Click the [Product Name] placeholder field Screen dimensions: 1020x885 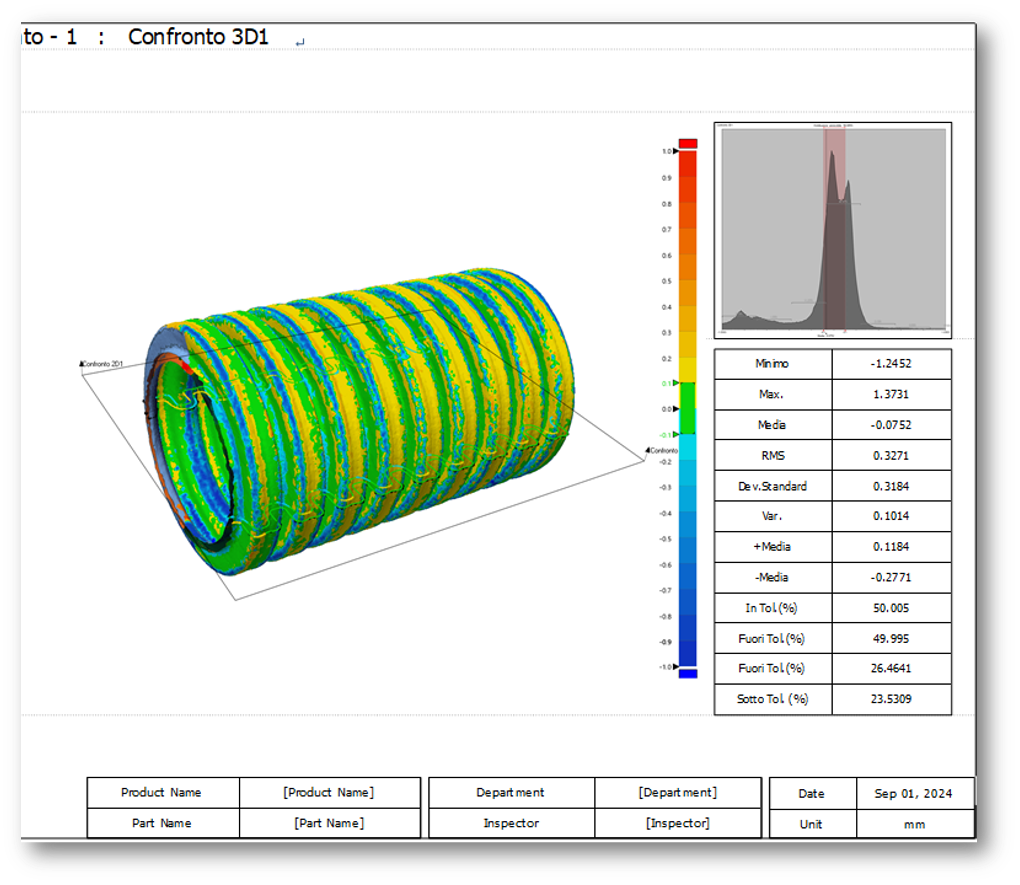[329, 793]
